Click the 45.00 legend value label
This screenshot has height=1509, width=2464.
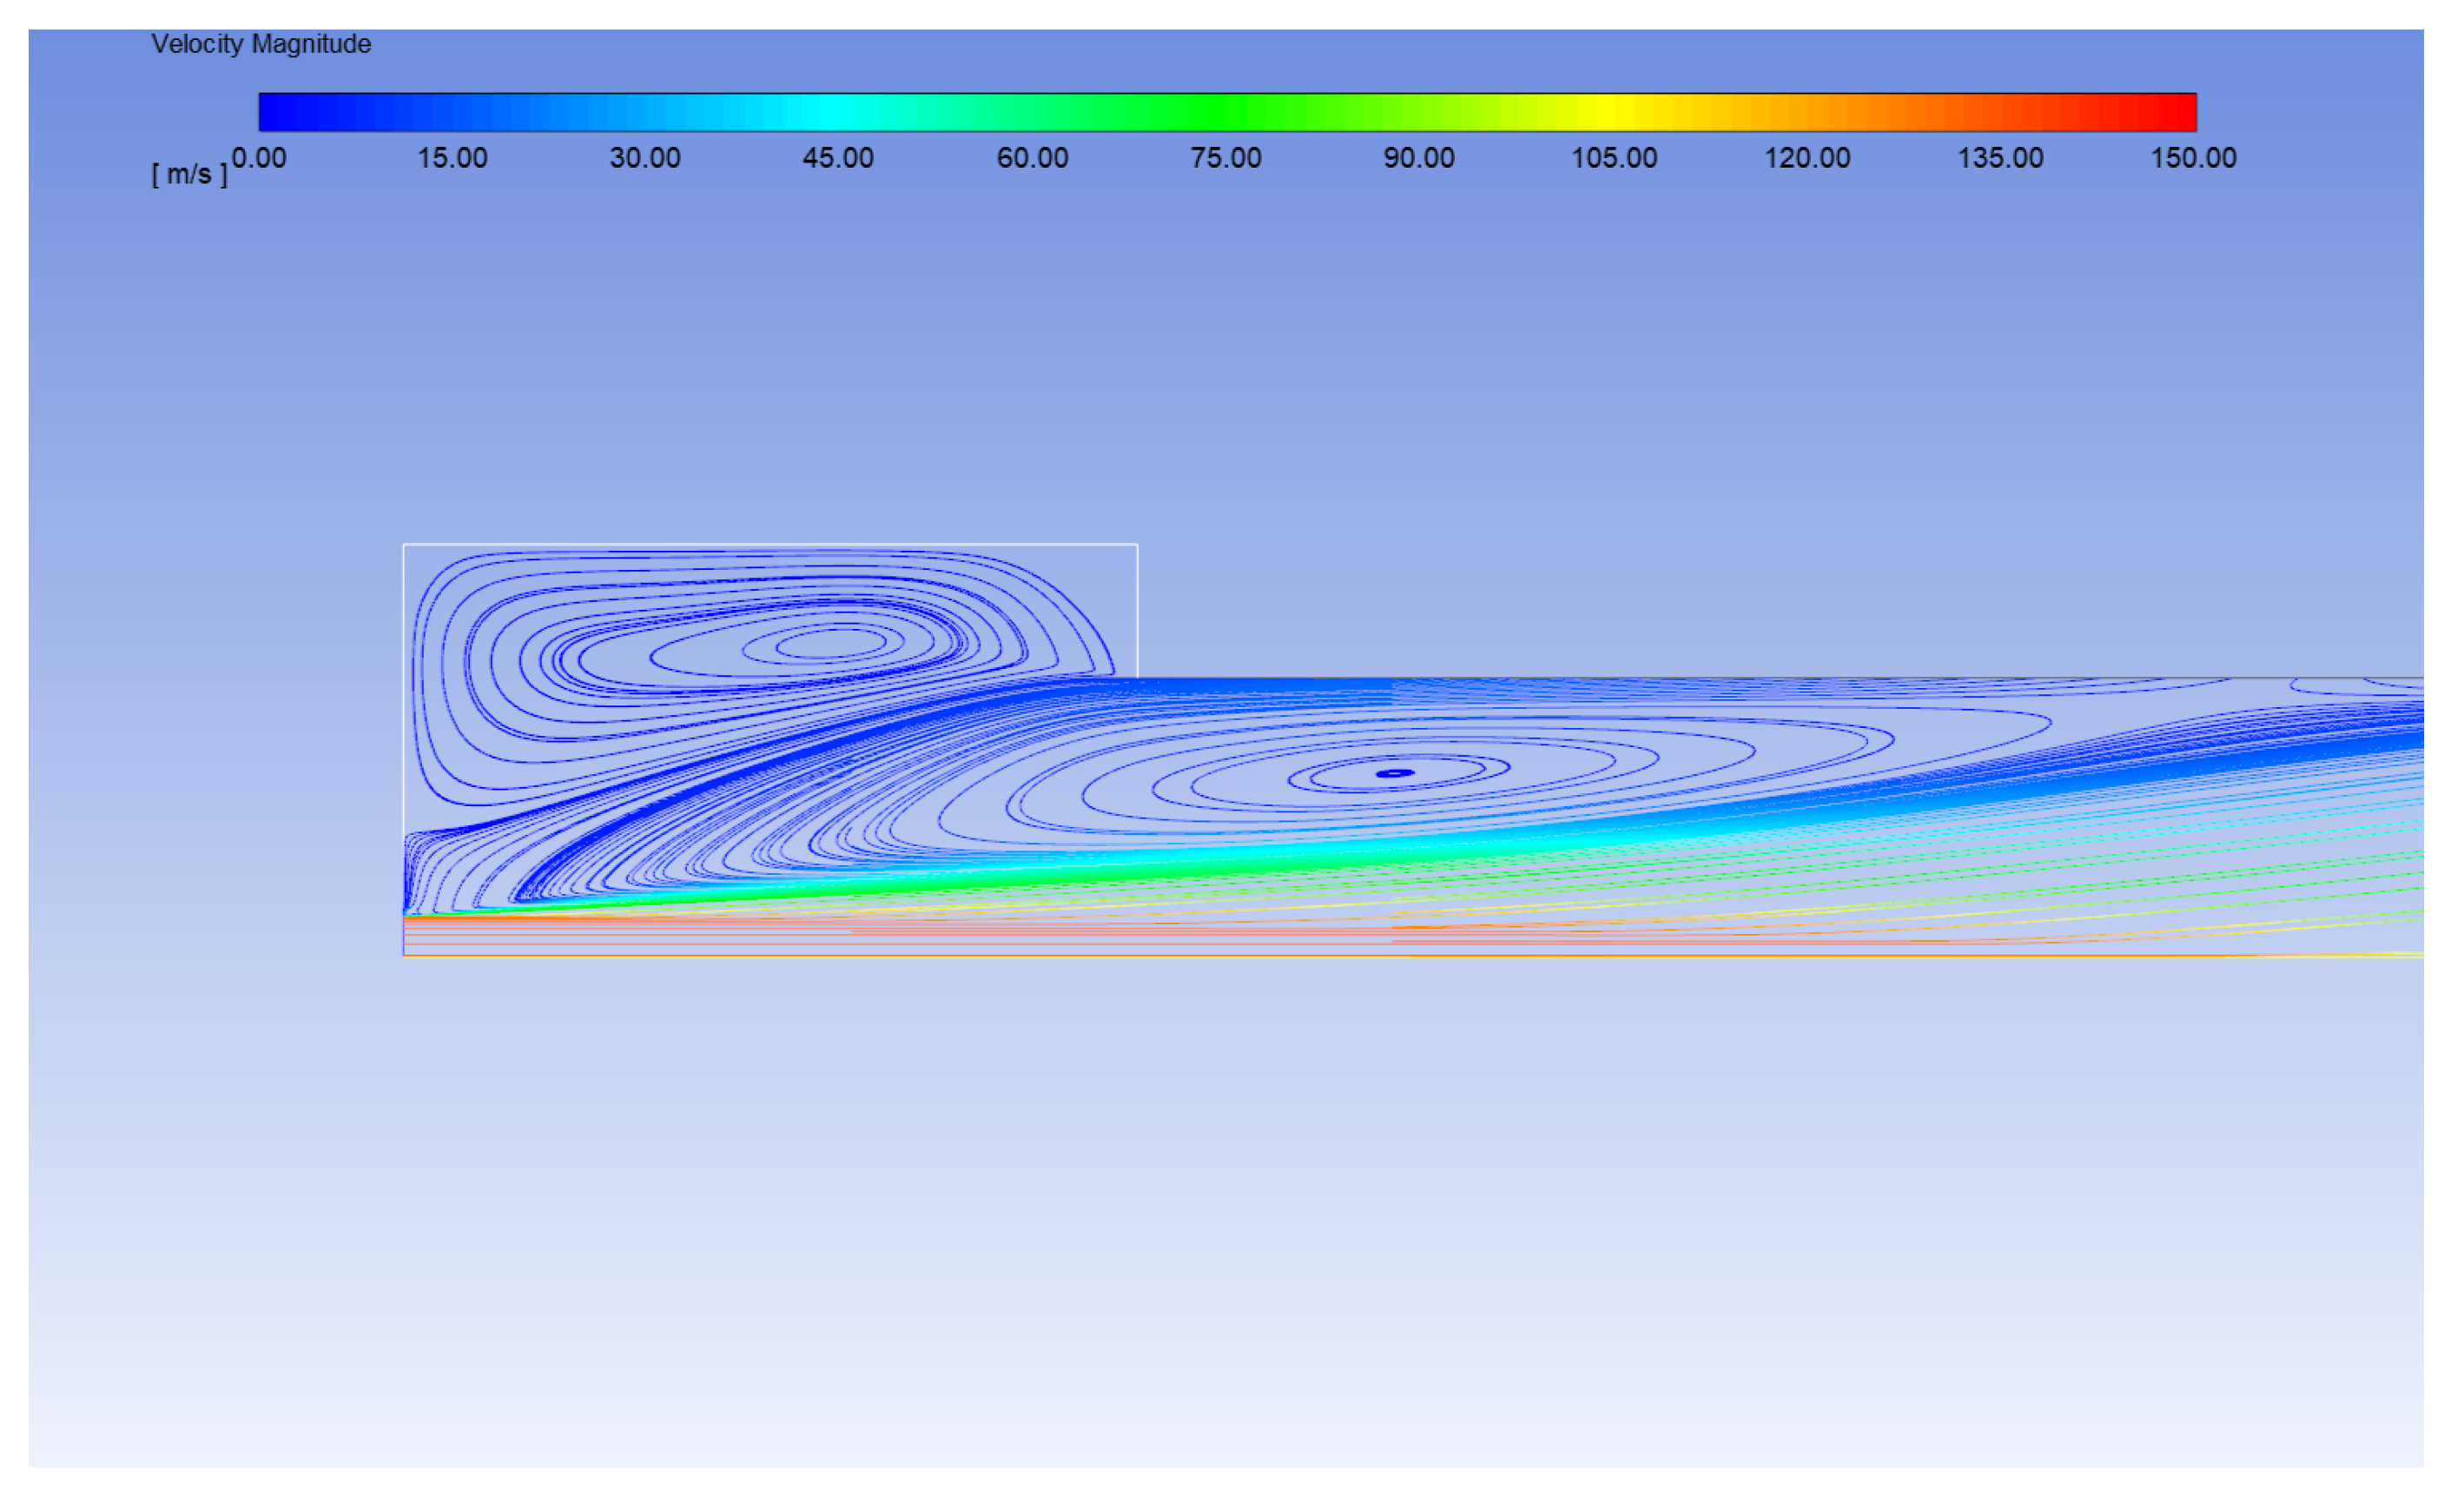[838, 158]
